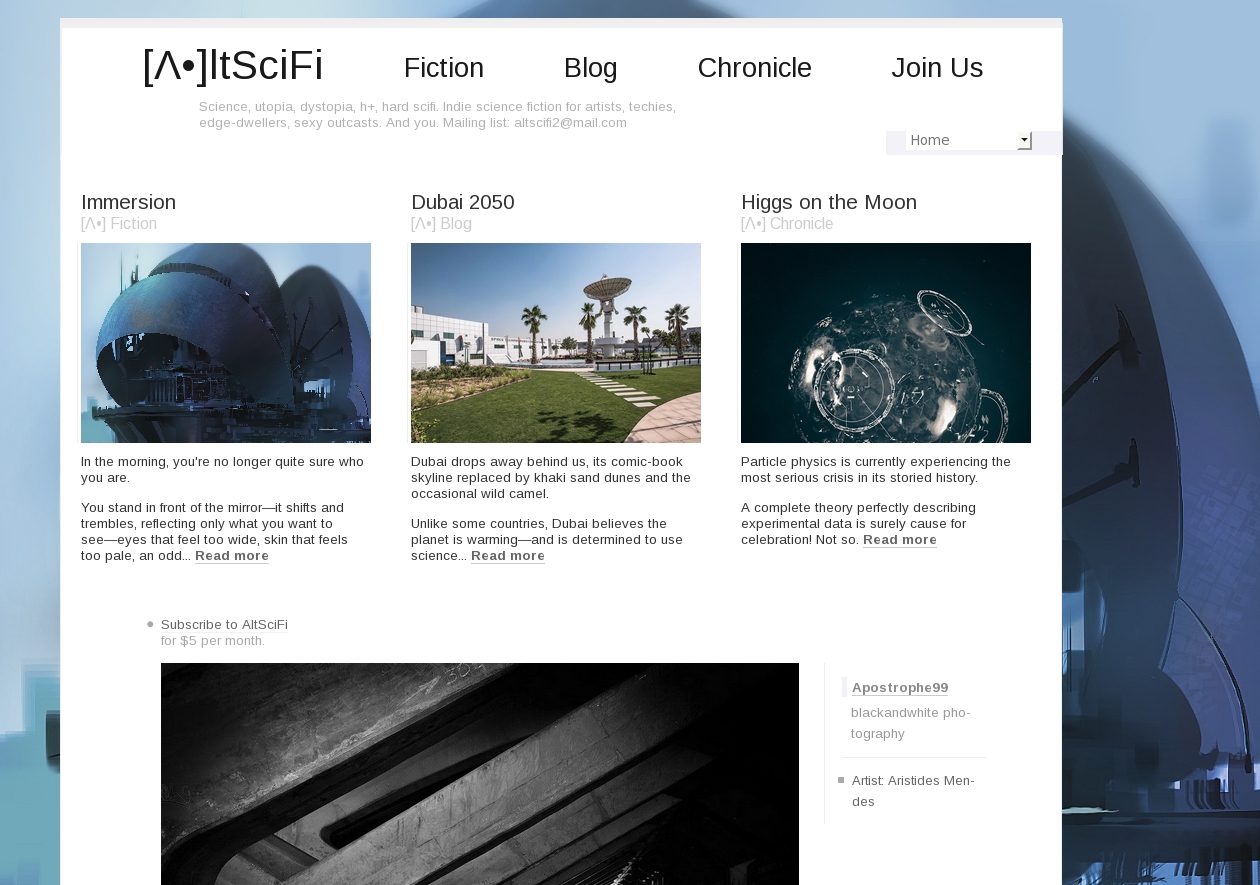1260x885 pixels.
Task: Click the text 'In the morning, you're no longer'
Action: point(222,470)
